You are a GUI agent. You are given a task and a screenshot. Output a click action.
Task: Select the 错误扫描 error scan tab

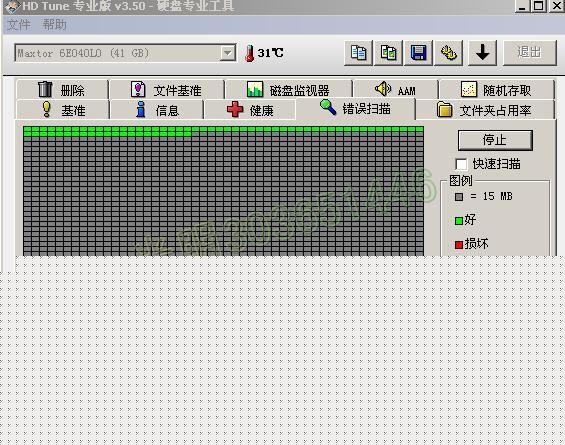355,108
